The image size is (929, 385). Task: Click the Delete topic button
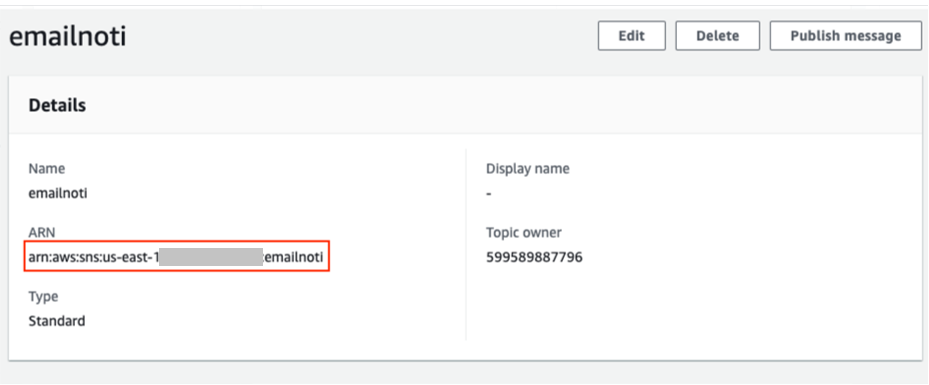tap(717, 36)
